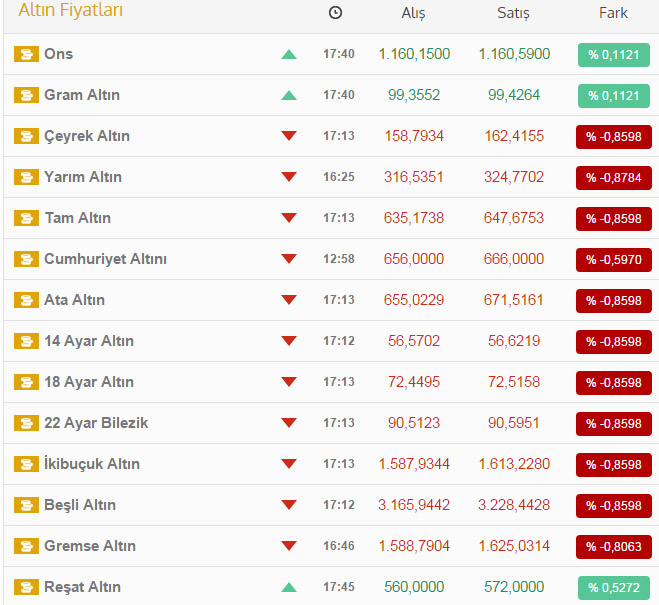
Task: Click the gold icon beside Çeyrek Altın
Action: [x=26, y=136]
